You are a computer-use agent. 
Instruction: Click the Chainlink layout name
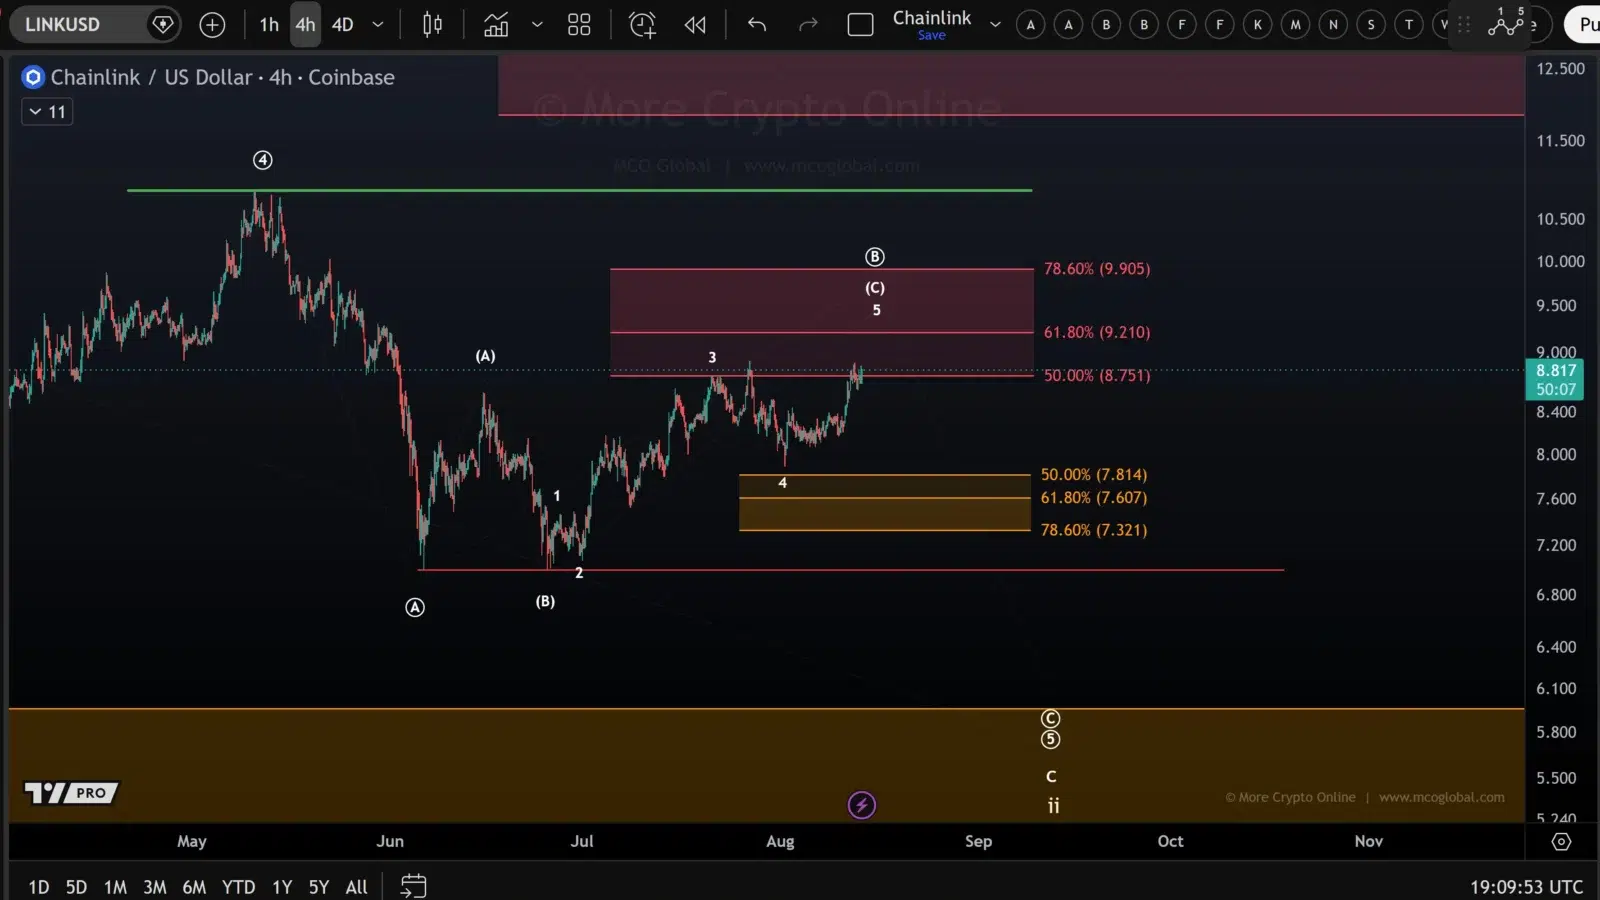(x=931, y=17)
